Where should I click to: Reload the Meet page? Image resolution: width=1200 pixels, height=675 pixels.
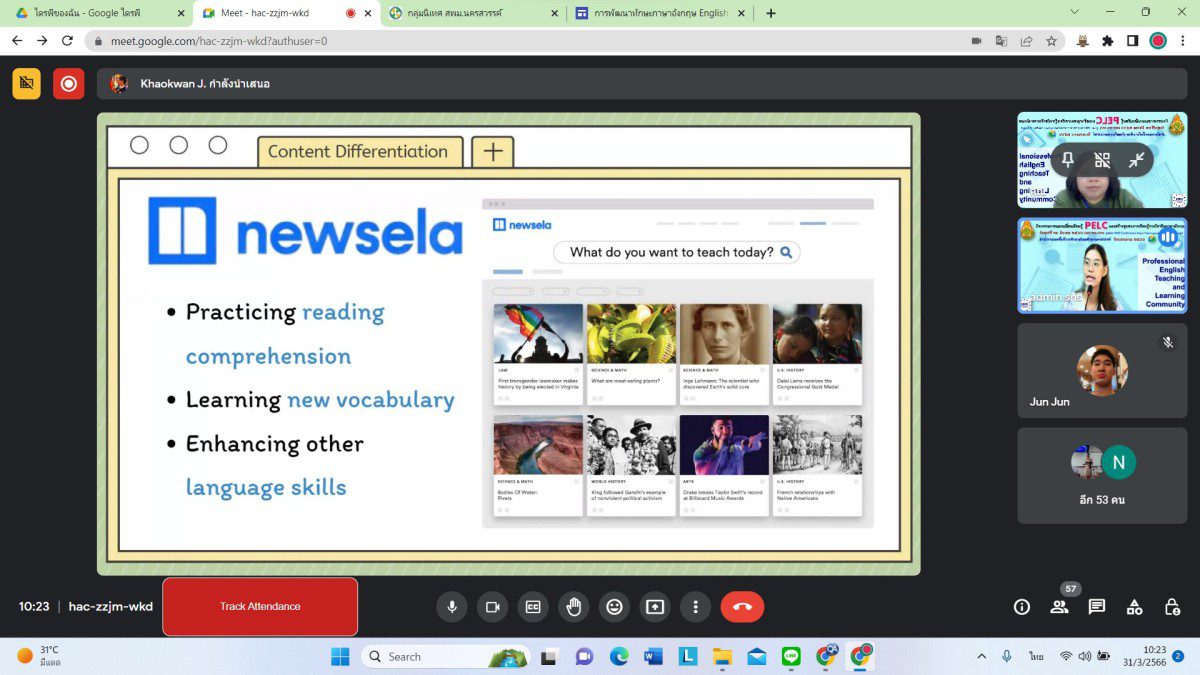67,41
